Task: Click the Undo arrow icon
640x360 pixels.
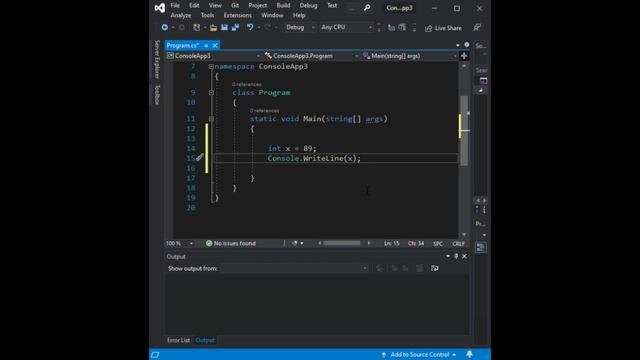Action: (250, 27)
